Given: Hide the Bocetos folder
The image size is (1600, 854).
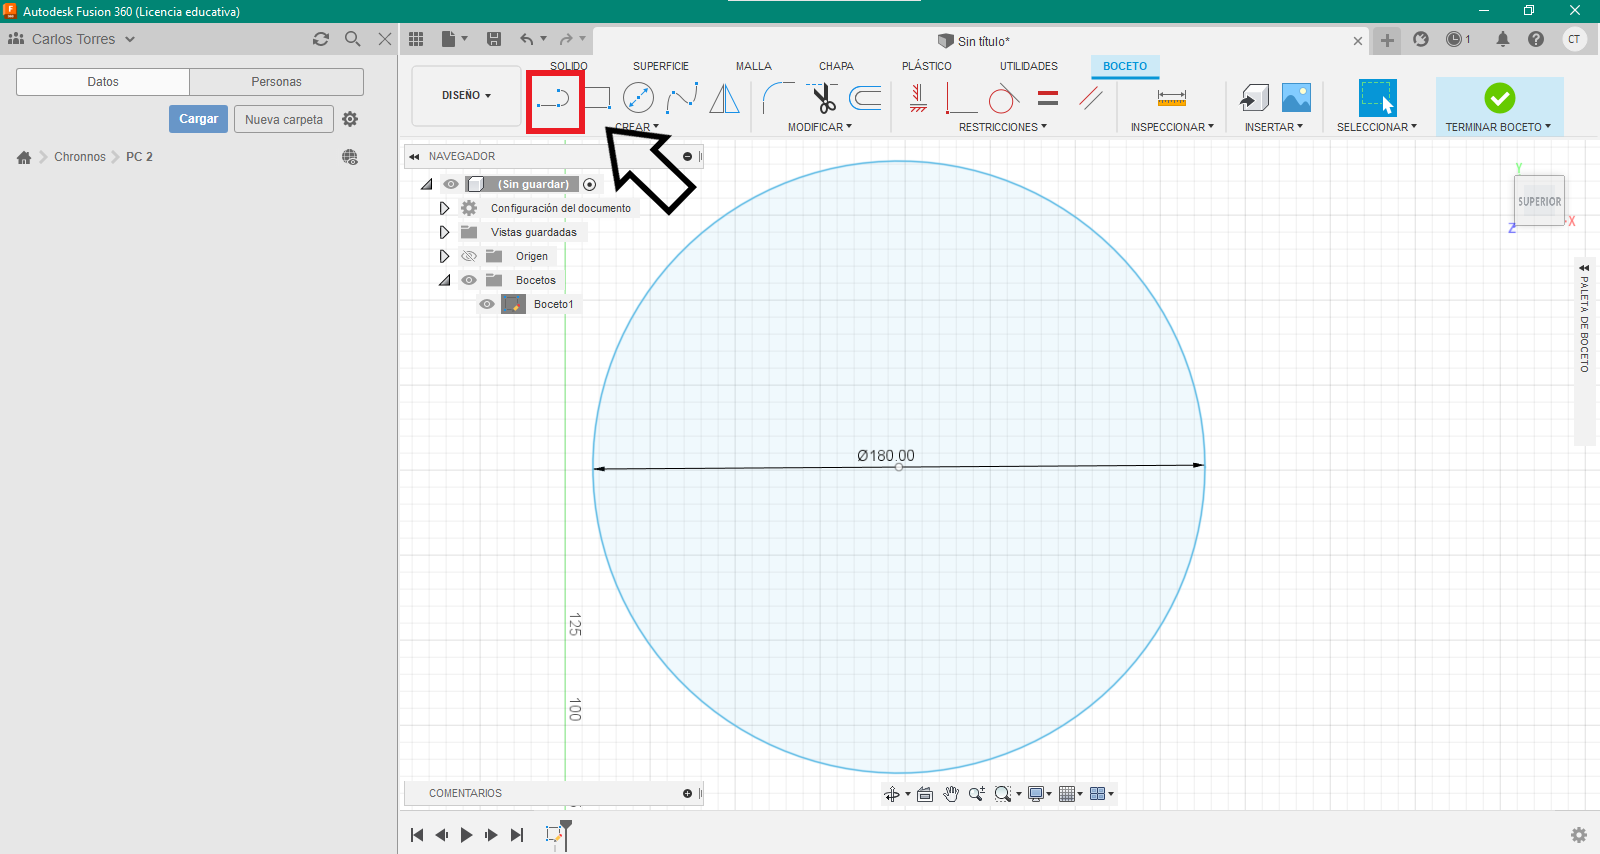Looking at the screenshot, I should pyautogui.click(x=469, y=280).
